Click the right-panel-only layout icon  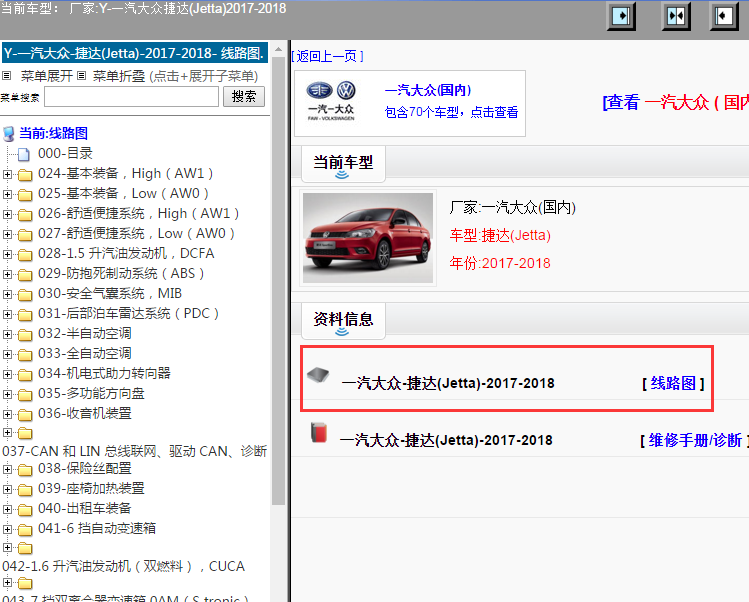pos(724,16)
